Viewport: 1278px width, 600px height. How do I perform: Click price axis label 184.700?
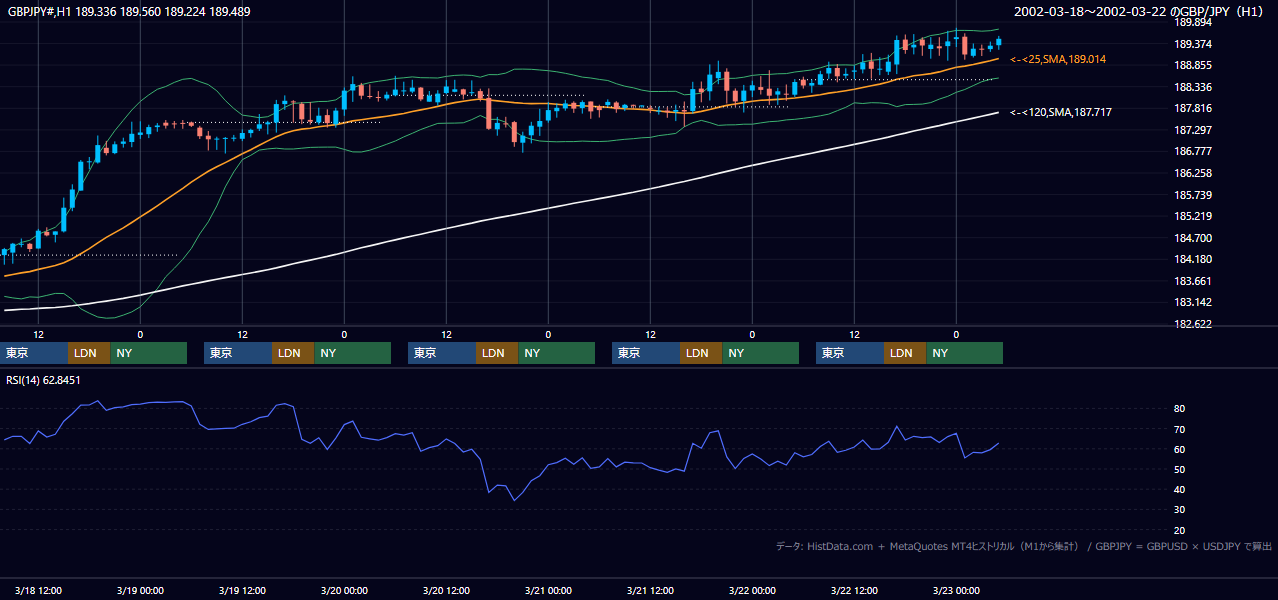[x=1193, y=238]
